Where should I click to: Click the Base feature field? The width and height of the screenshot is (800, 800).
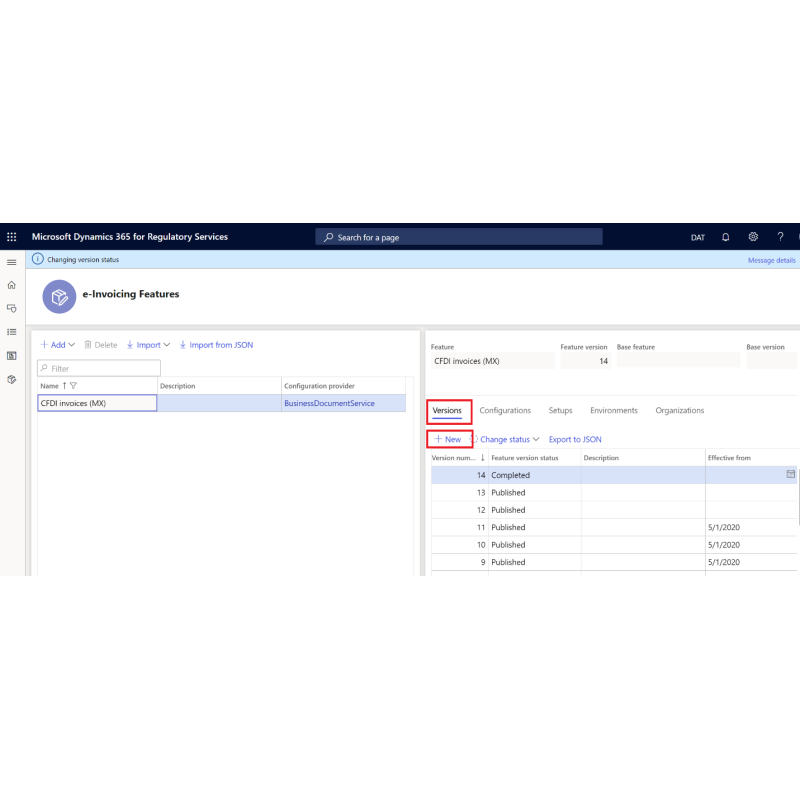(679, 361)
